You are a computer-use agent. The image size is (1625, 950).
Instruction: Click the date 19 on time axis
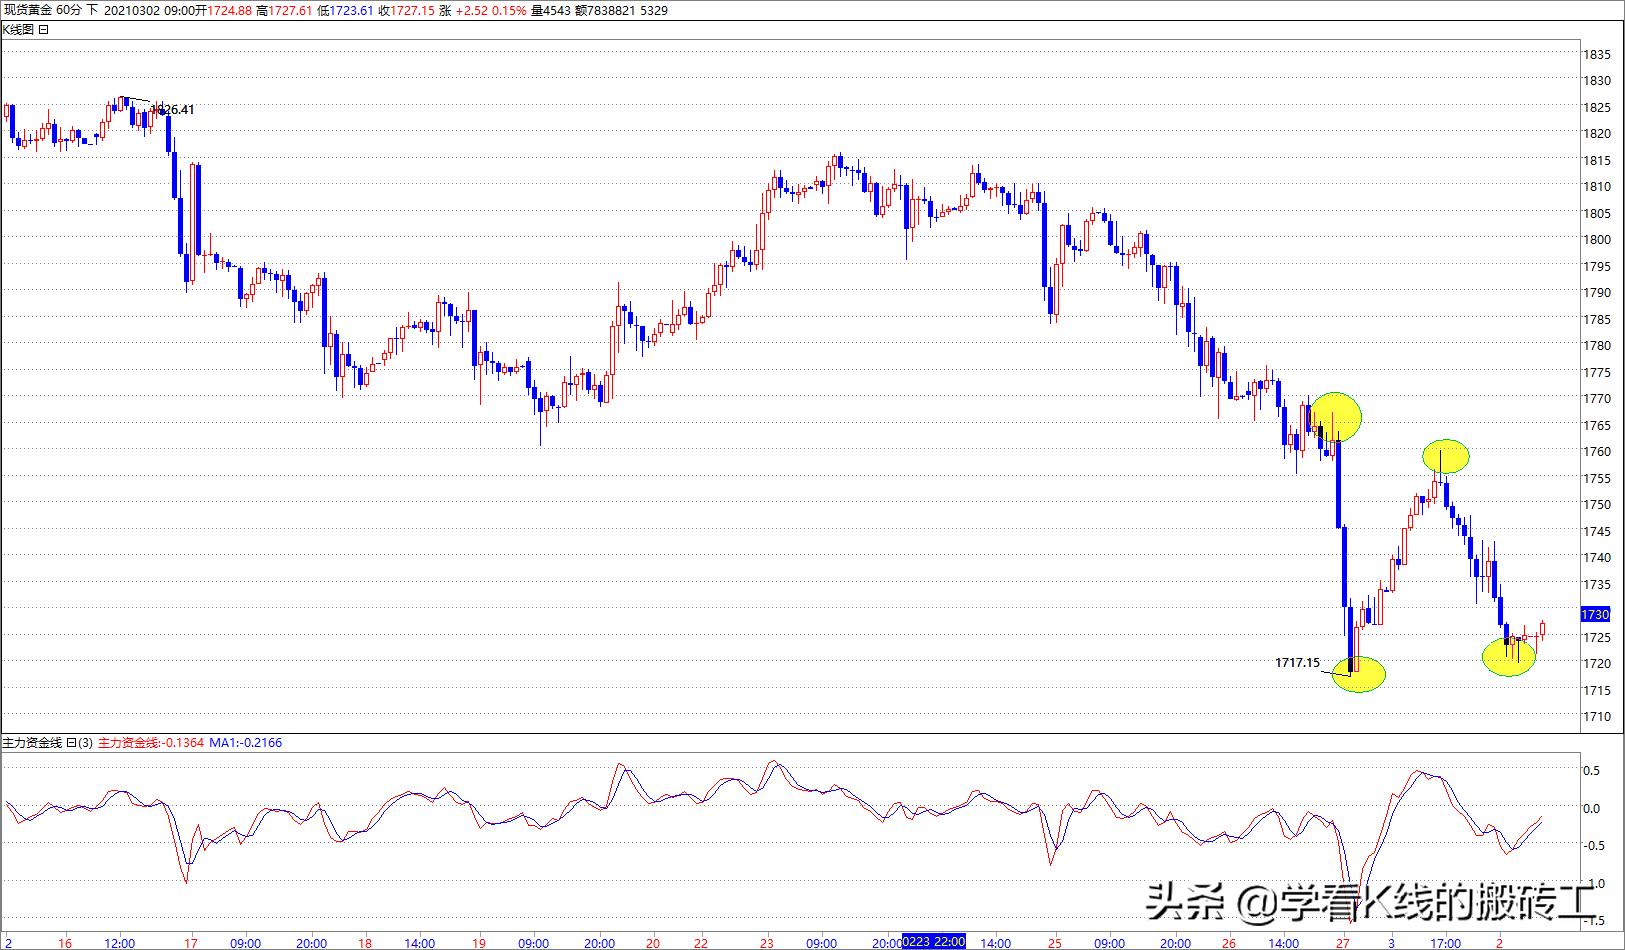[x=479, y=943]
